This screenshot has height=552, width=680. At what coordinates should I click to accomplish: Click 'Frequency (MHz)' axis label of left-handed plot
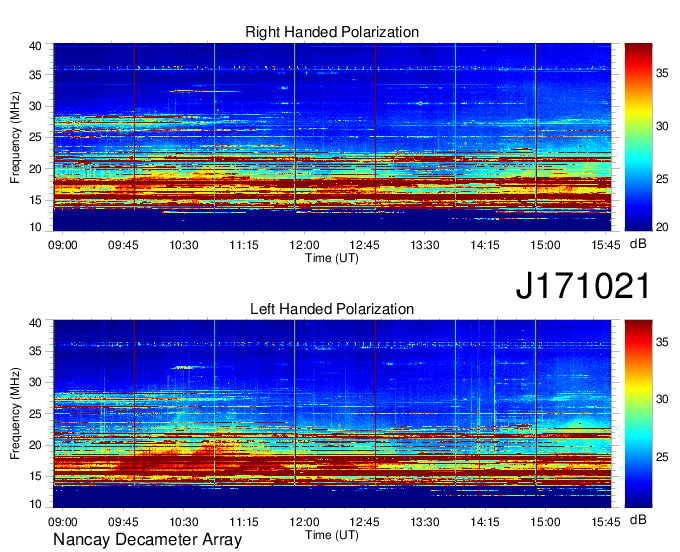15,414
